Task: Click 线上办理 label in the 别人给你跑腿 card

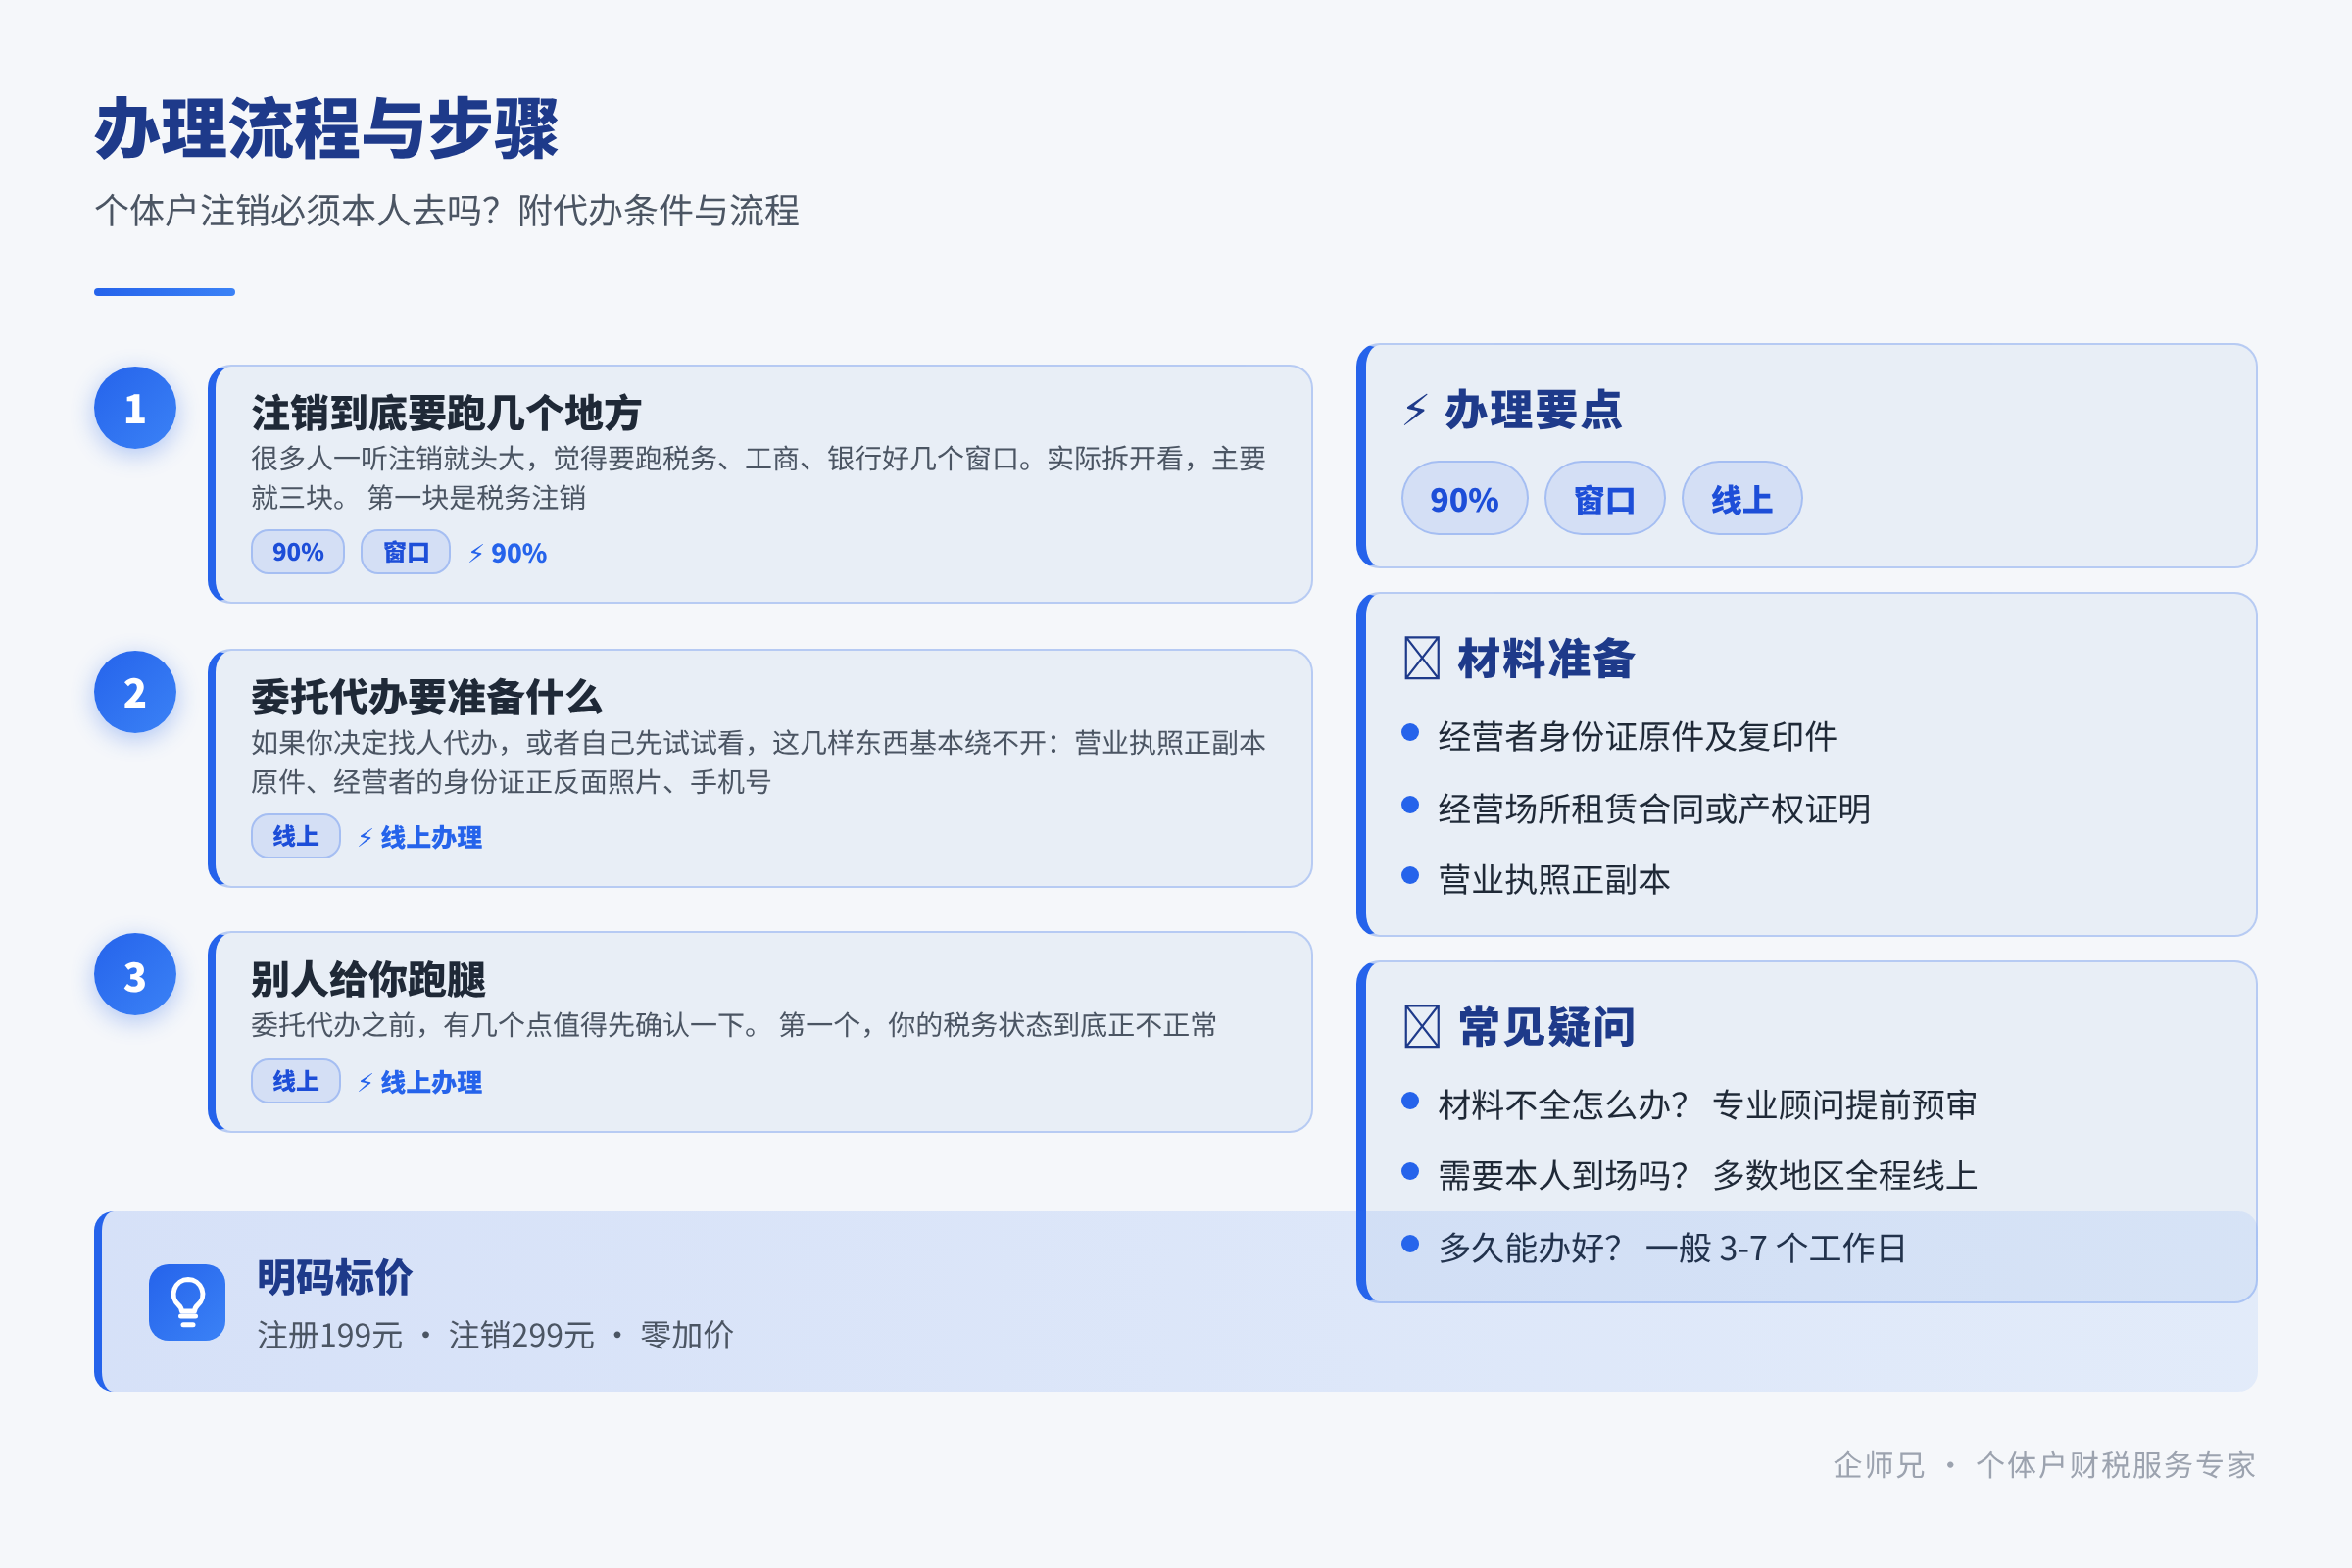Action: click(420, 1082)
